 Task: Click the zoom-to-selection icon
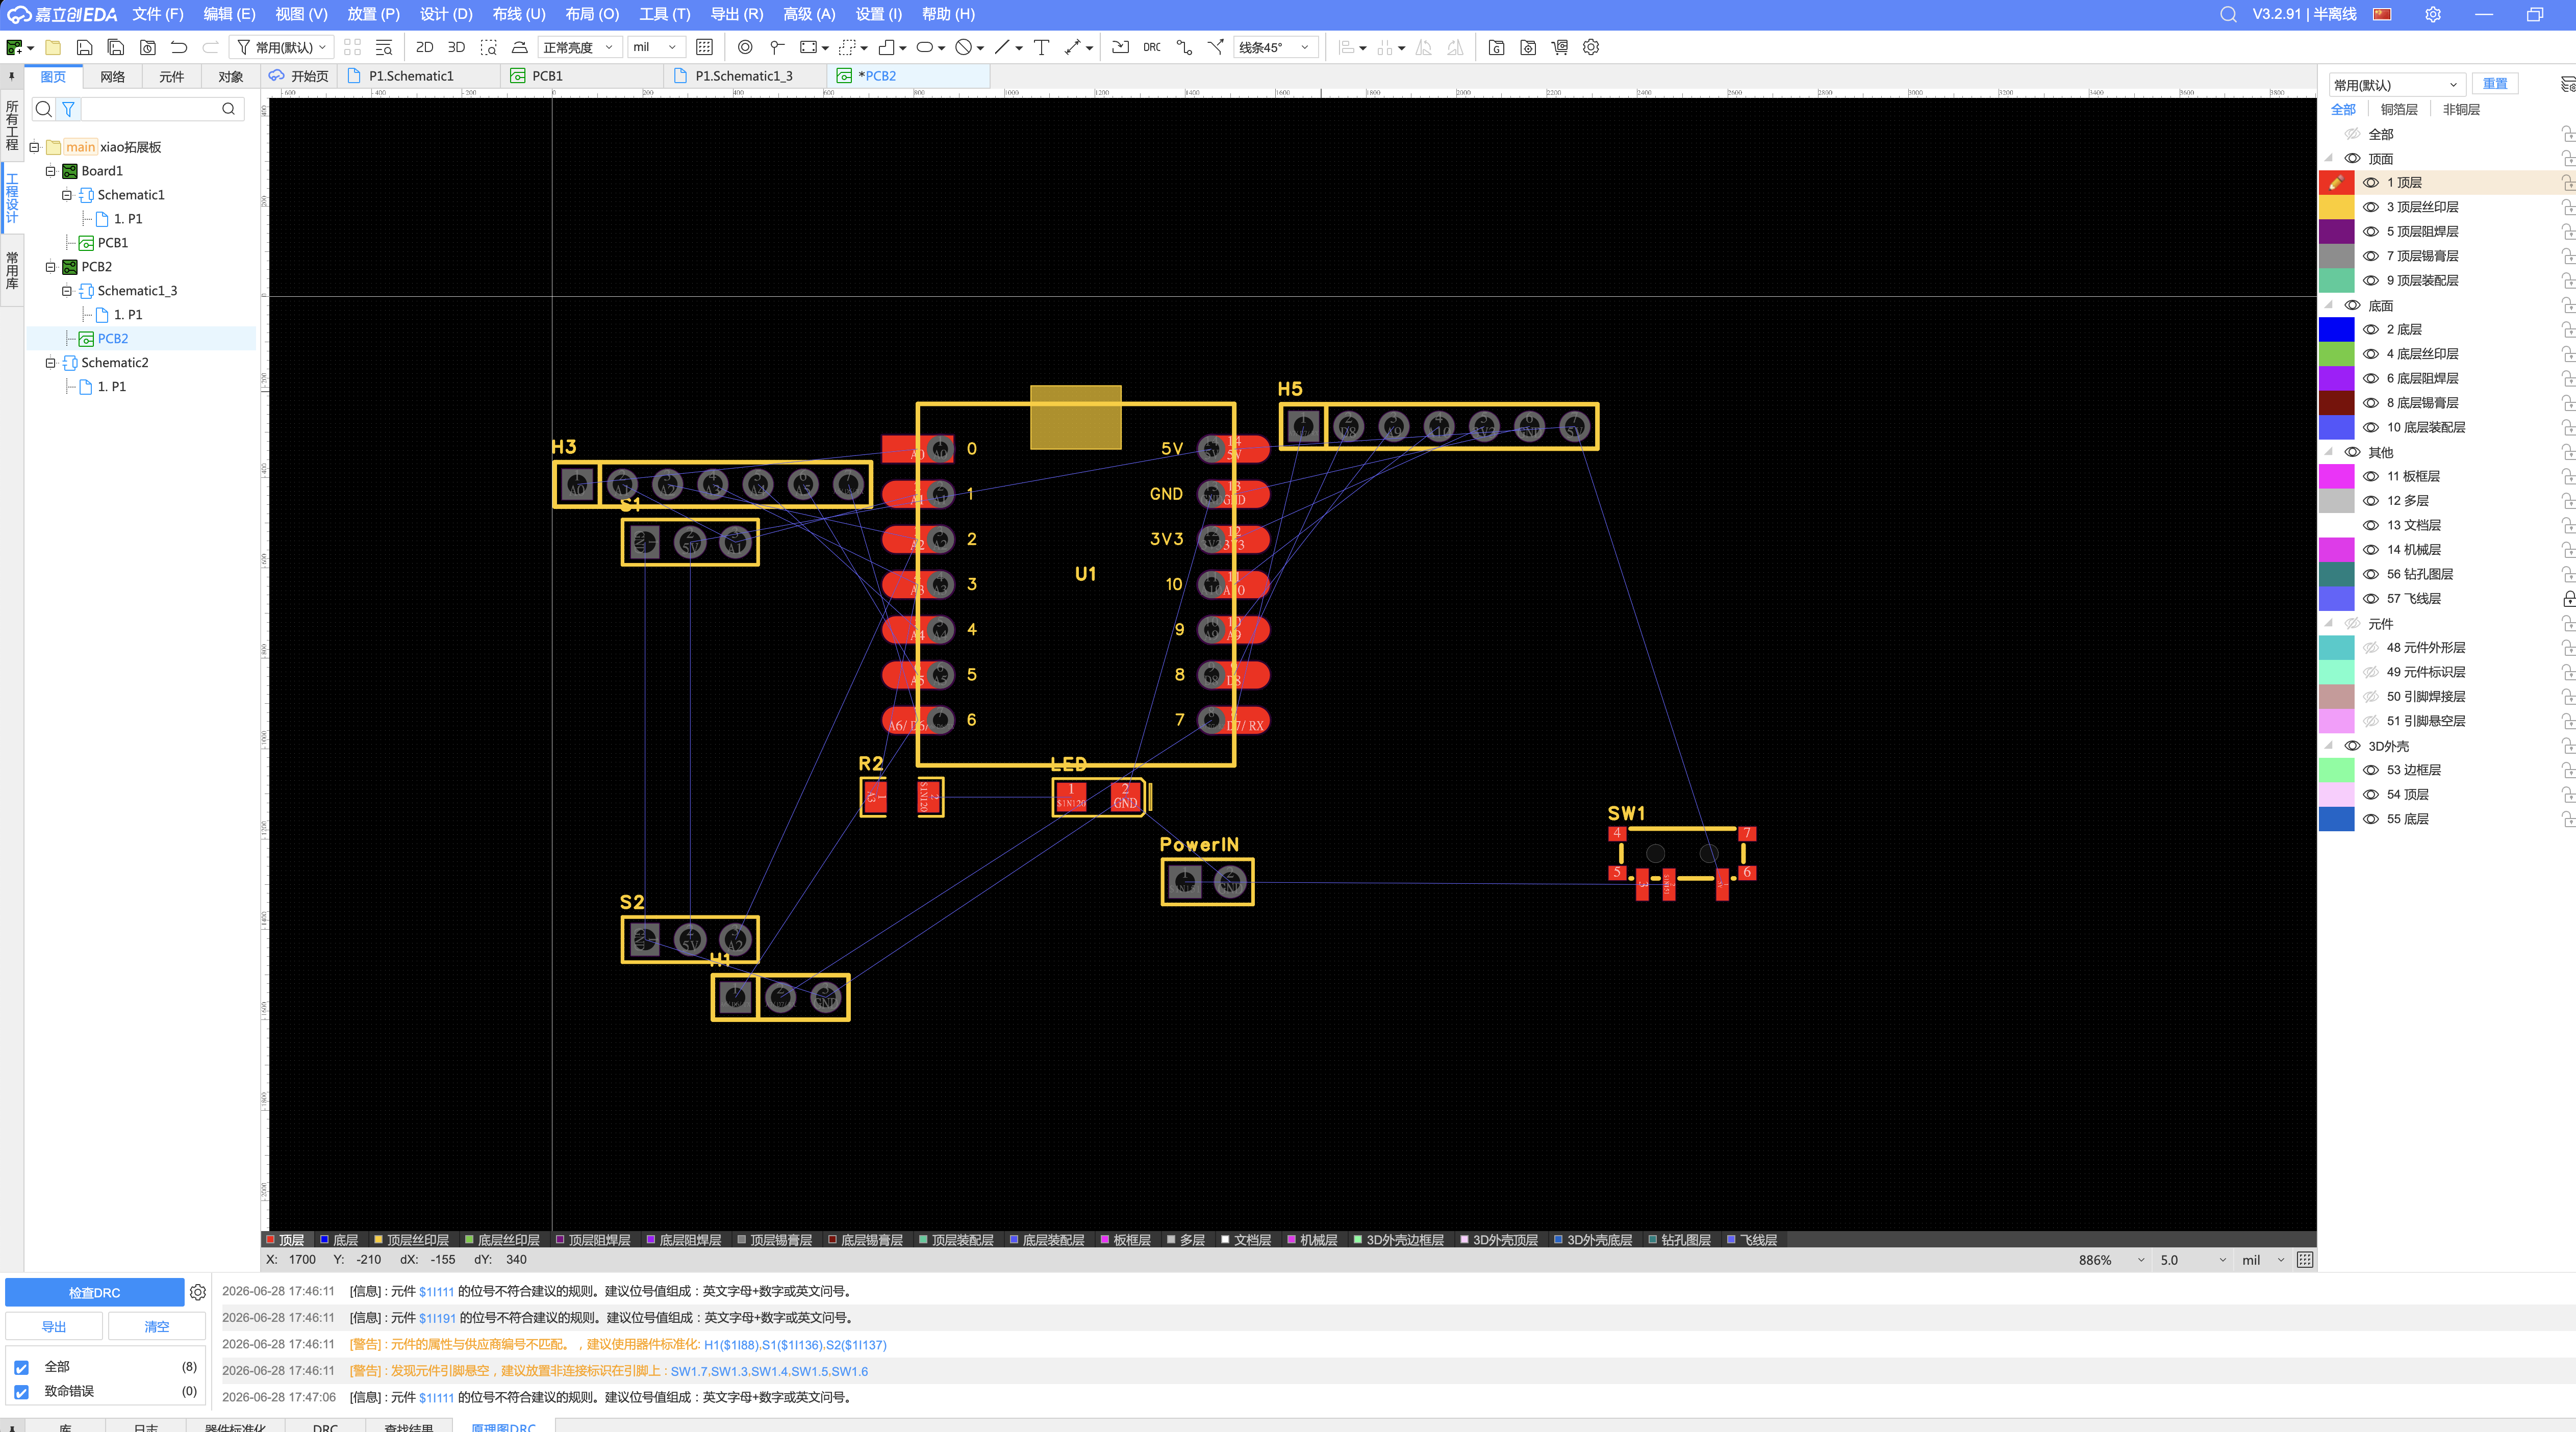(x=488, y=47)
